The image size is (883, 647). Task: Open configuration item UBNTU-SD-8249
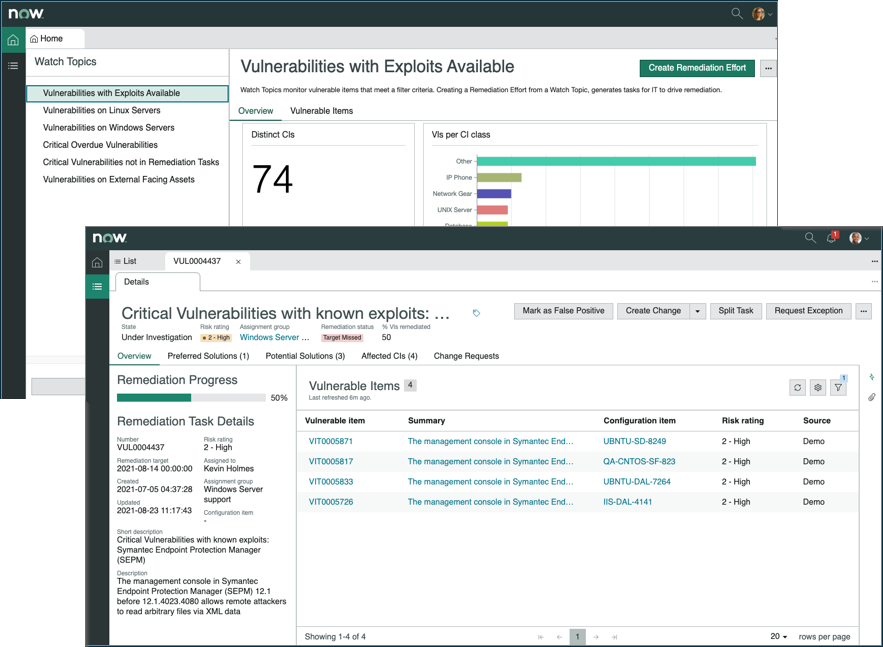(635, 441)
